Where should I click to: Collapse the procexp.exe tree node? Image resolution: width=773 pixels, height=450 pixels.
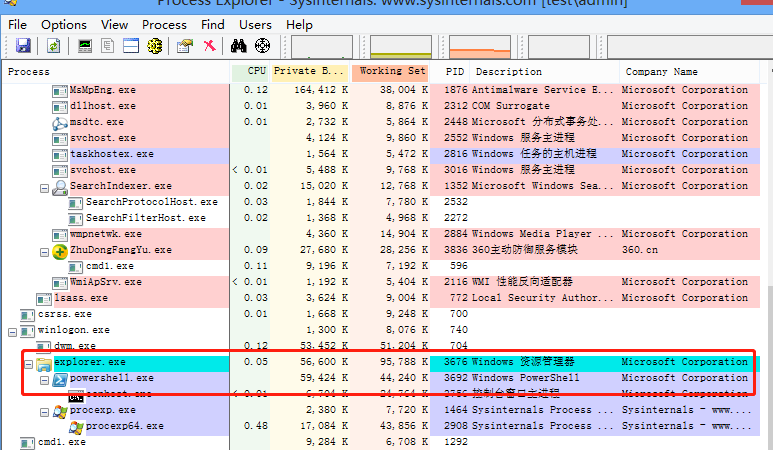pyautogui.click(x=44, y=412)
